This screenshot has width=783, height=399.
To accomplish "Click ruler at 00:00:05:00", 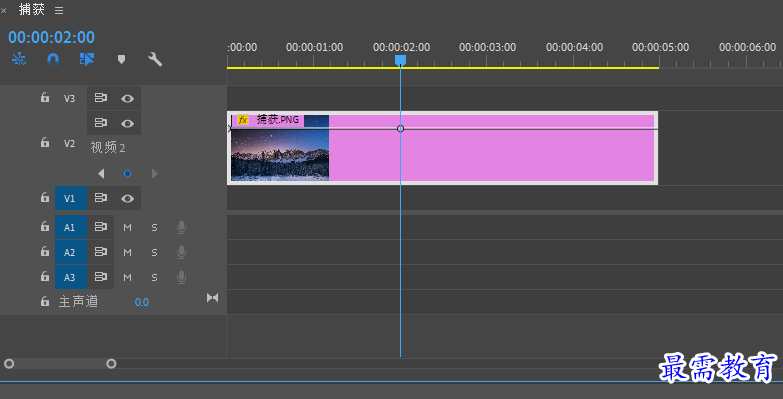I will tap(660, 47).
